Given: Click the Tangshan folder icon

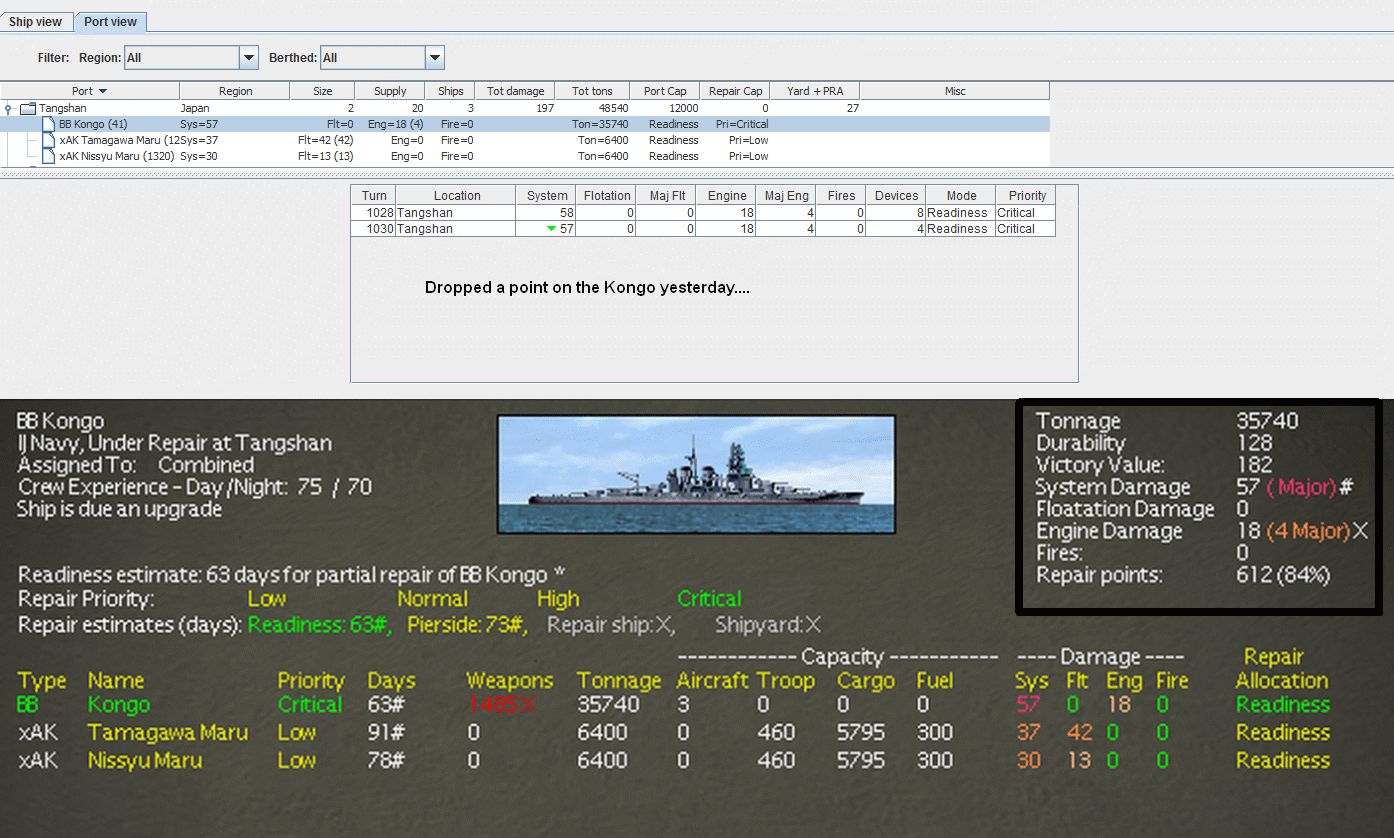Looking at the screenshot, I should [28, 108].
